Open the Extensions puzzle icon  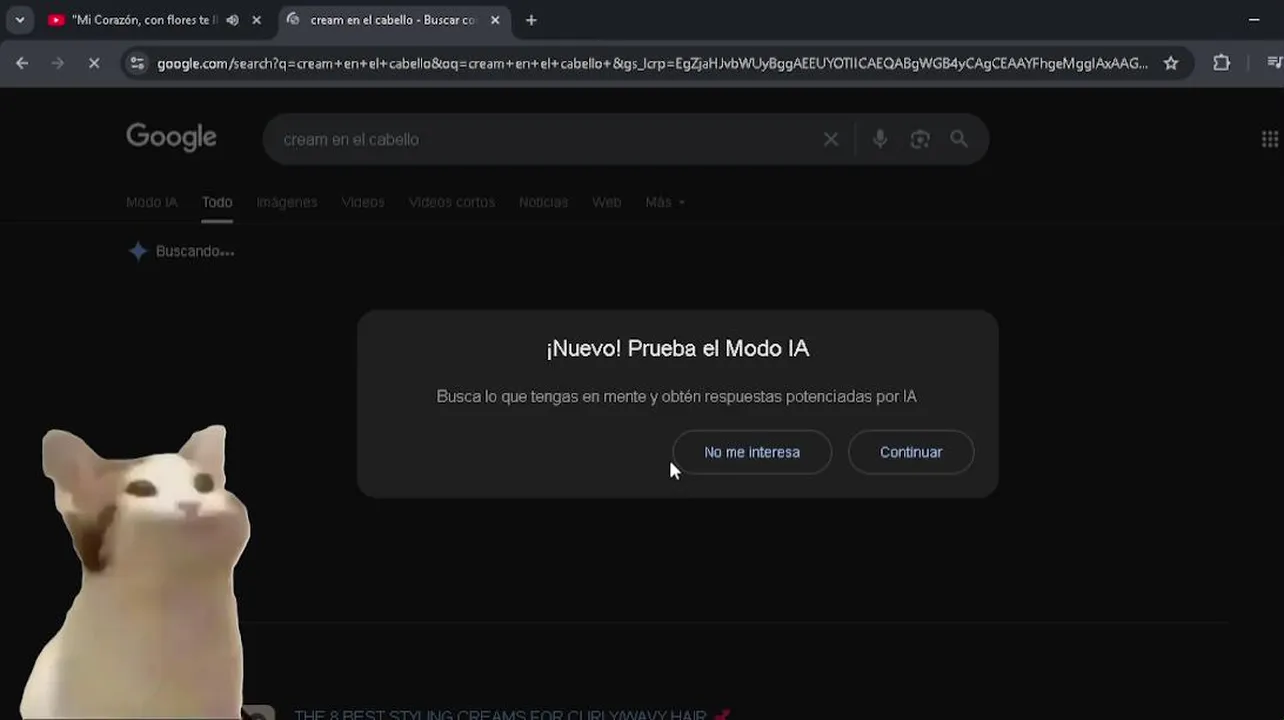pos(1221,63)
